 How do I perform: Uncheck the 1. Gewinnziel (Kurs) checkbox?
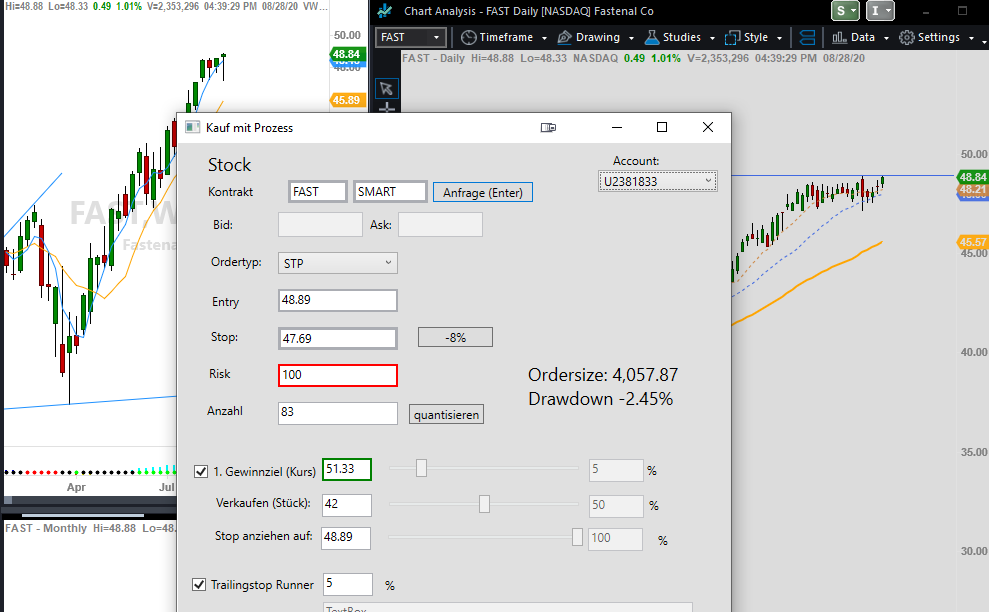point(201,471)
